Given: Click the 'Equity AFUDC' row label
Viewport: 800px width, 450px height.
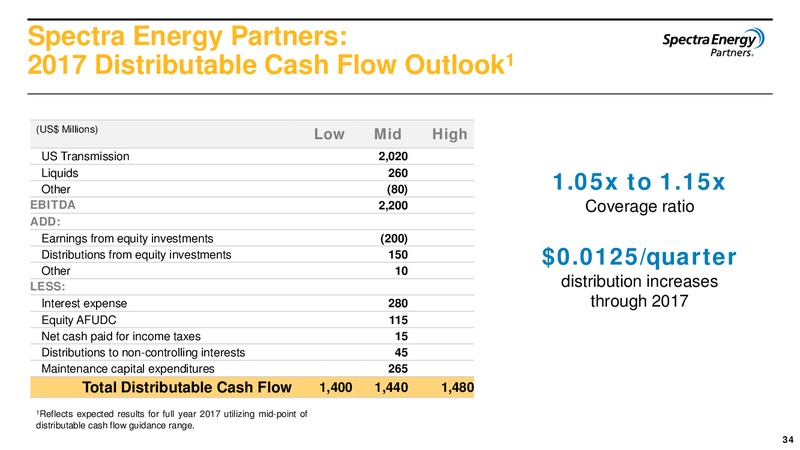Looking at the screenshot, I should pos(79,320).
